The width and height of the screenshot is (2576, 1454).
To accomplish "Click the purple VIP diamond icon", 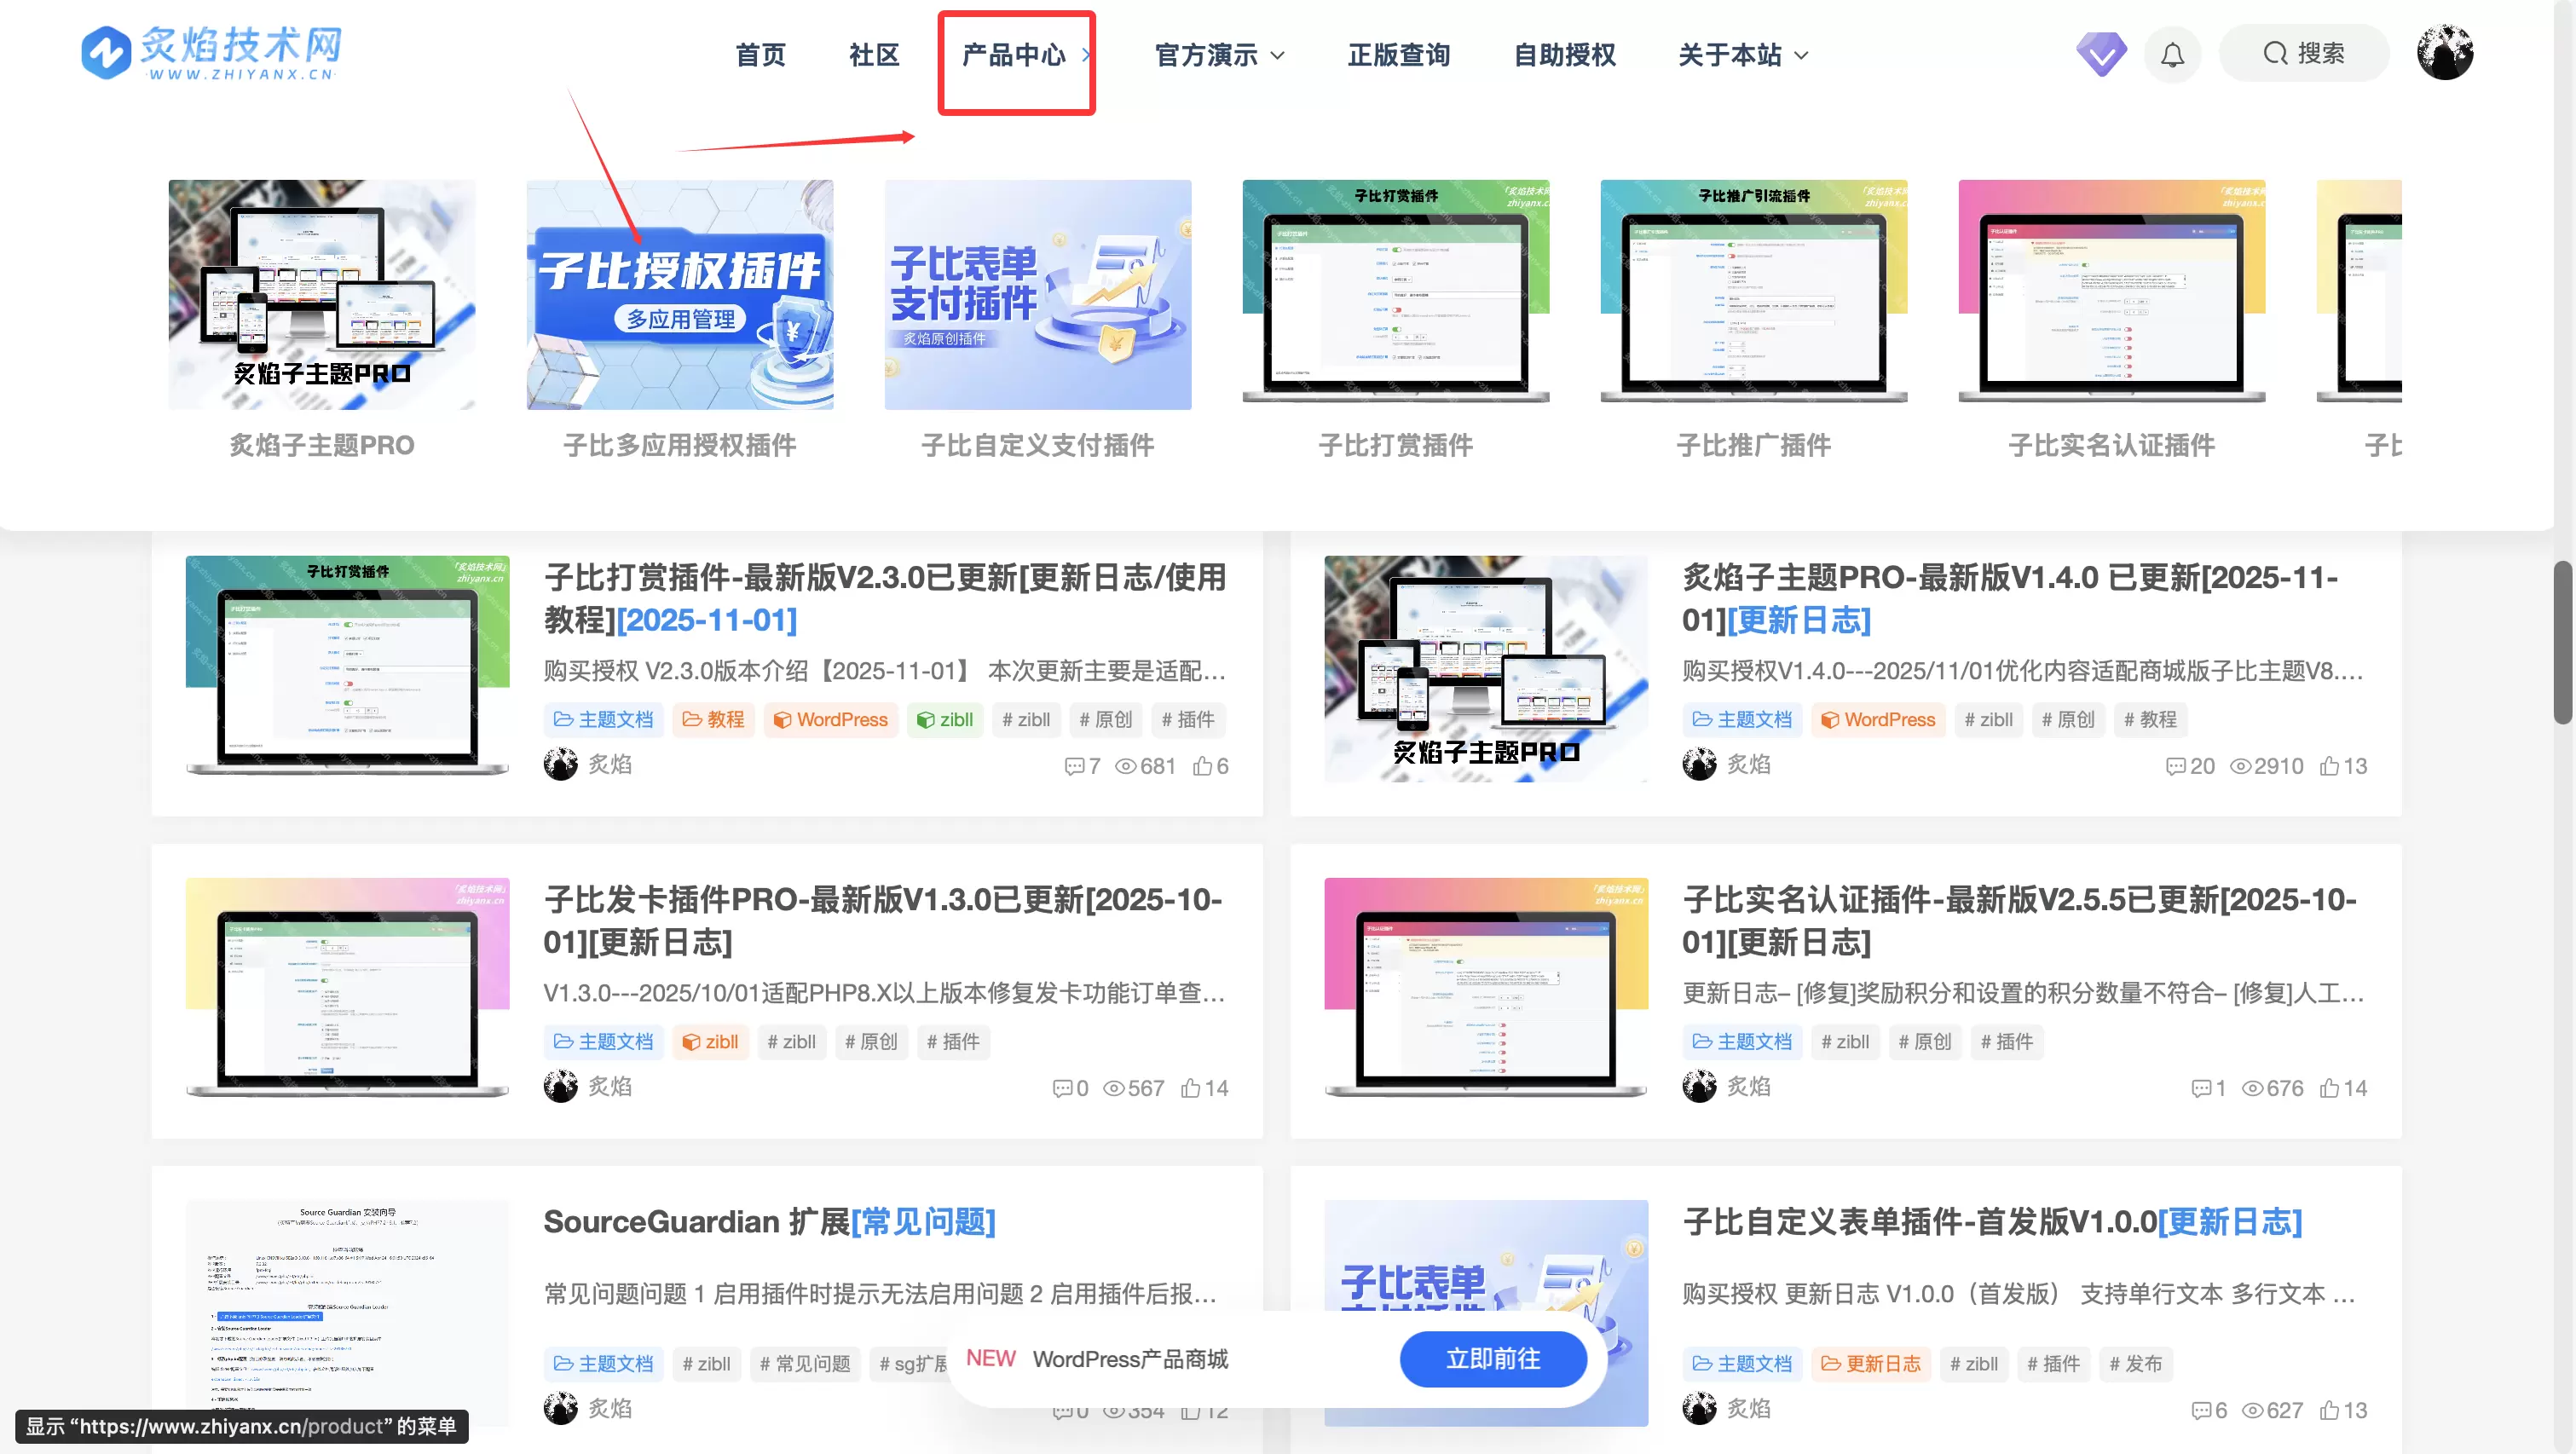I will (2101, 54).
